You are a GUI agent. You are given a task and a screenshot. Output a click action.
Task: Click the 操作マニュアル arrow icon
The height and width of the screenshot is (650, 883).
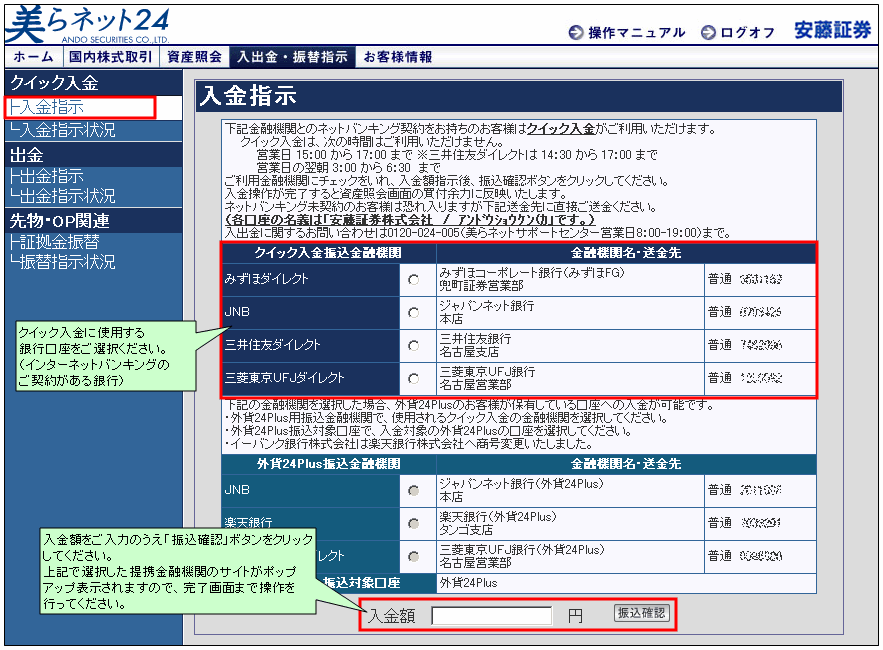click(576, 33)
